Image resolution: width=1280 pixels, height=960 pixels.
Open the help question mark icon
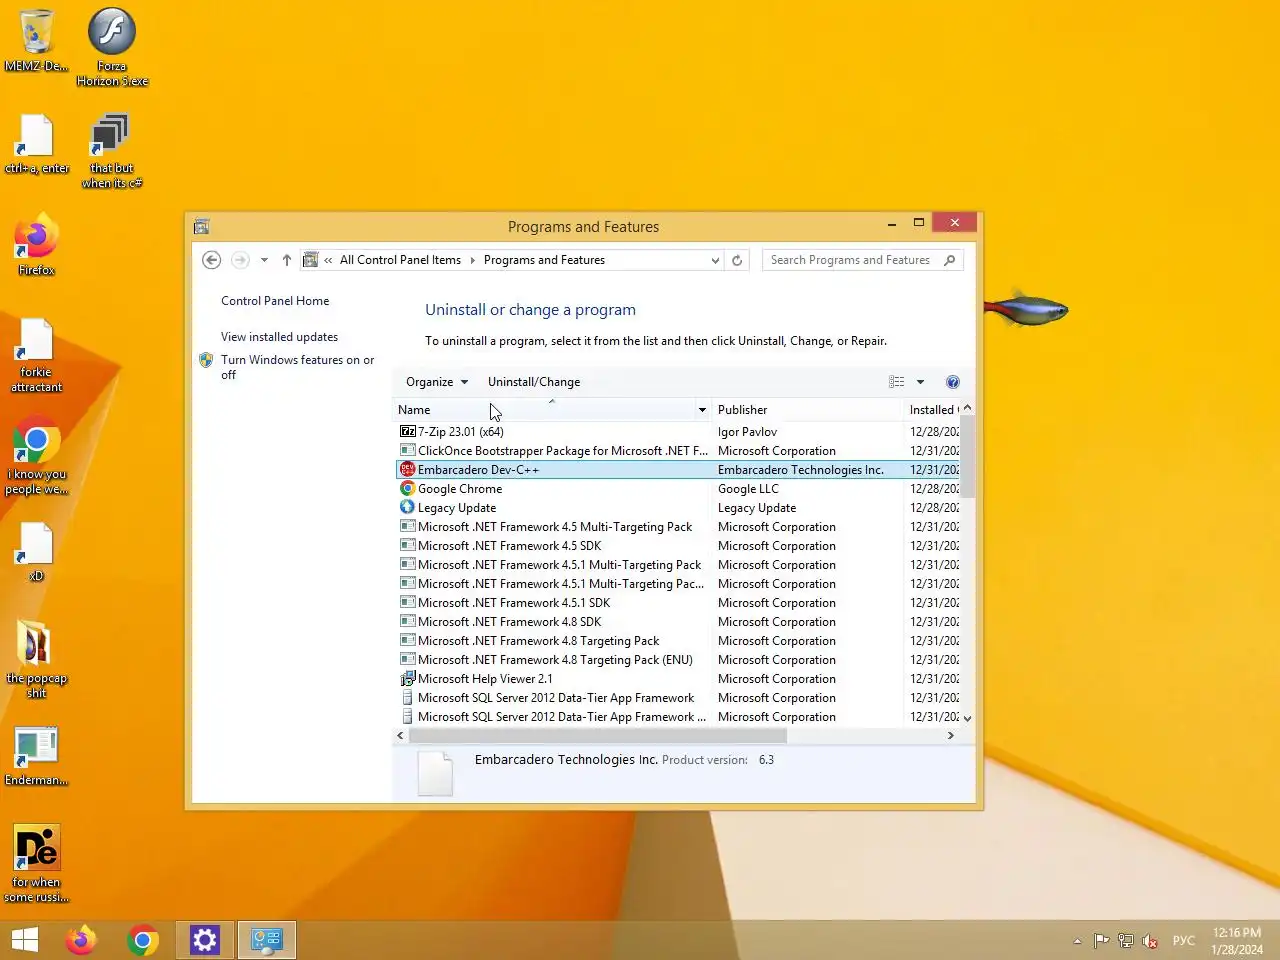953,382
